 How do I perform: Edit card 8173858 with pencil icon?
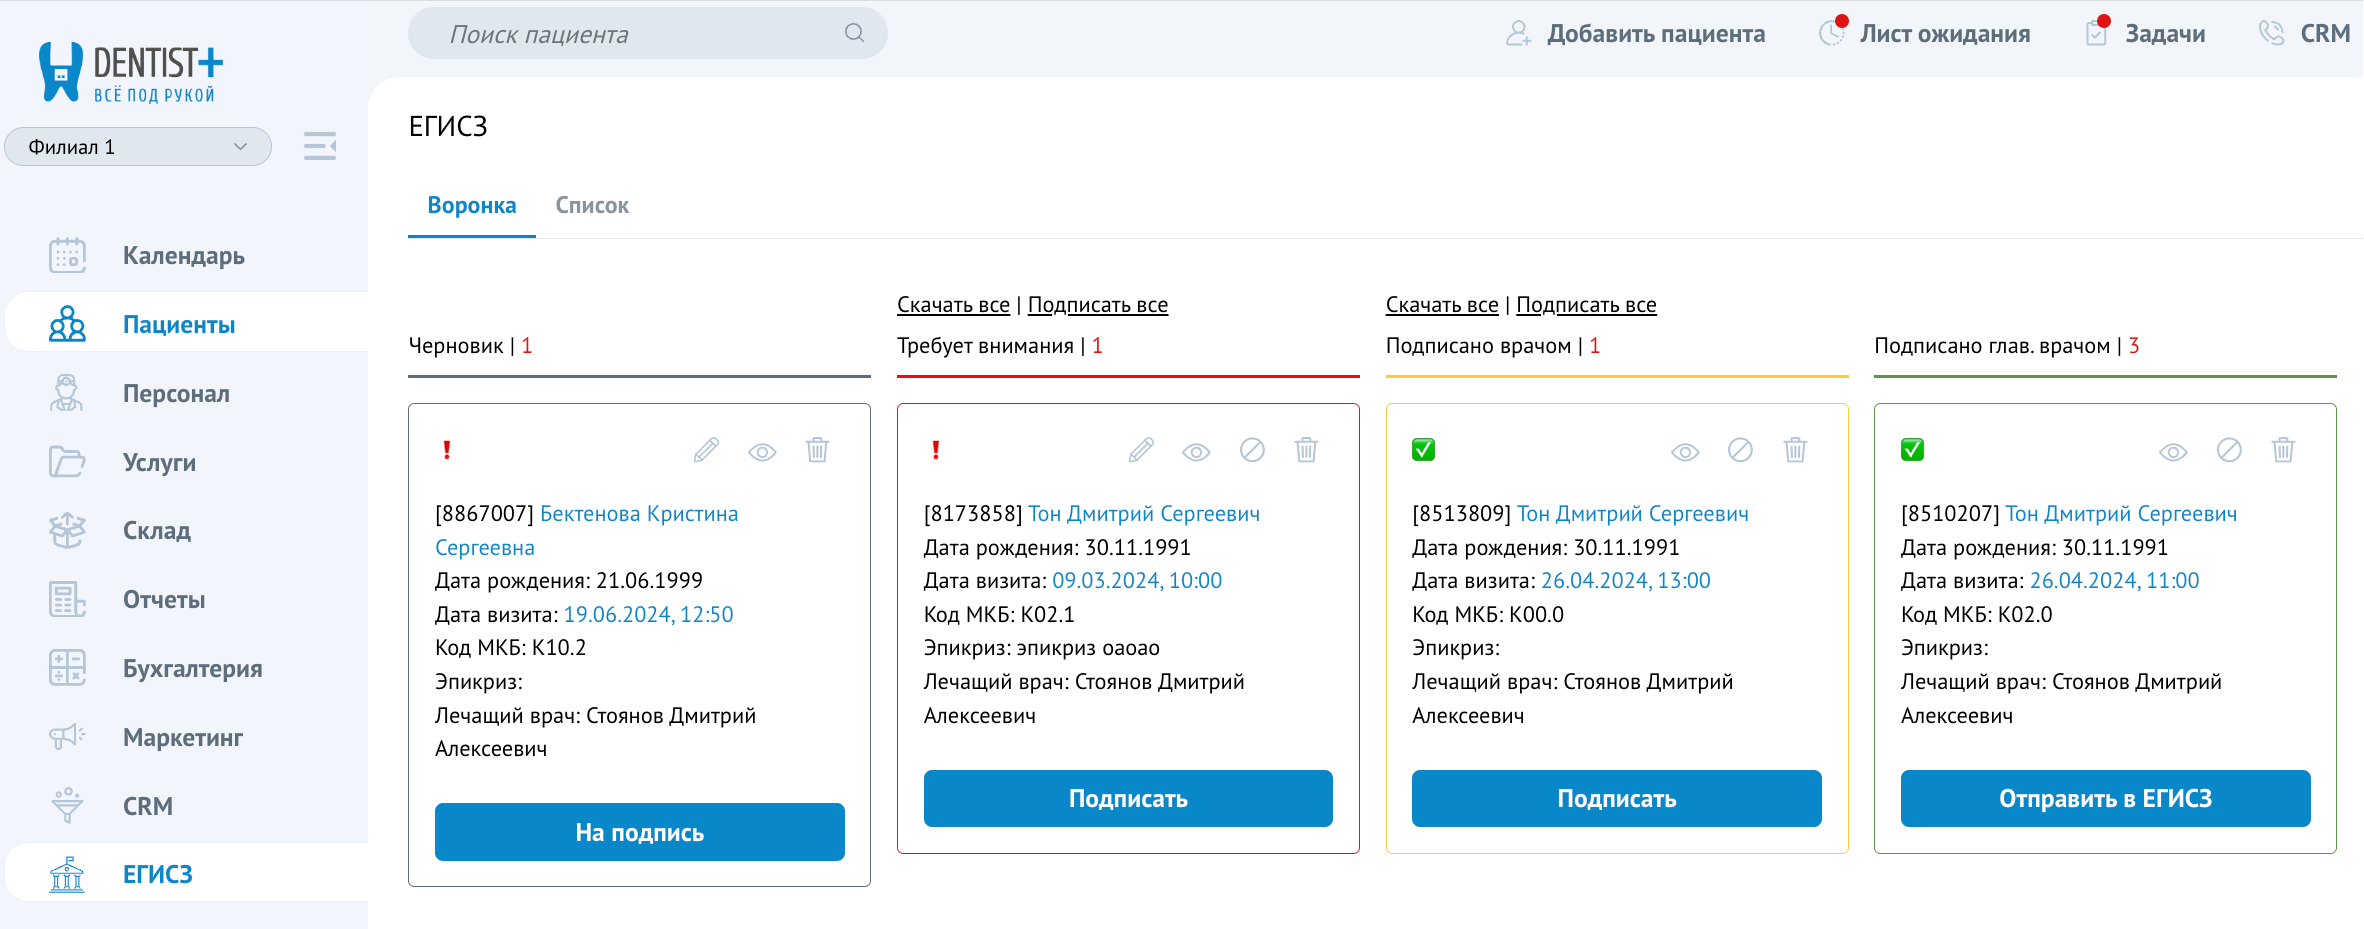tap(1141, 450)
